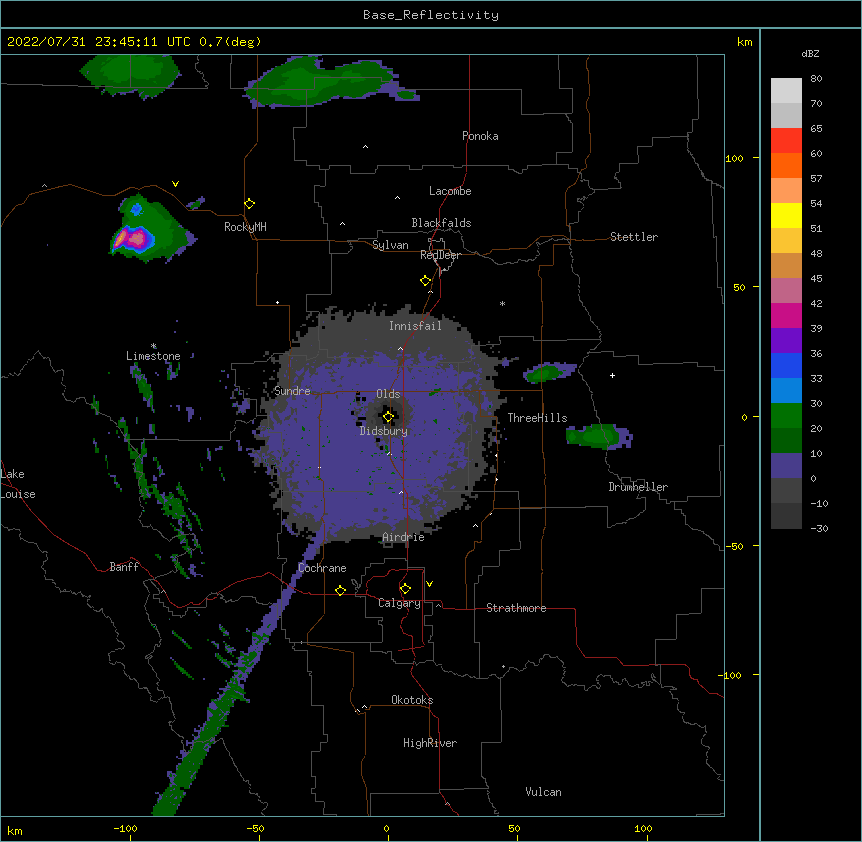This screenshot has height=842, width=862.
Task: Click the Lake Louise label
Action: [x=18, y=484]
